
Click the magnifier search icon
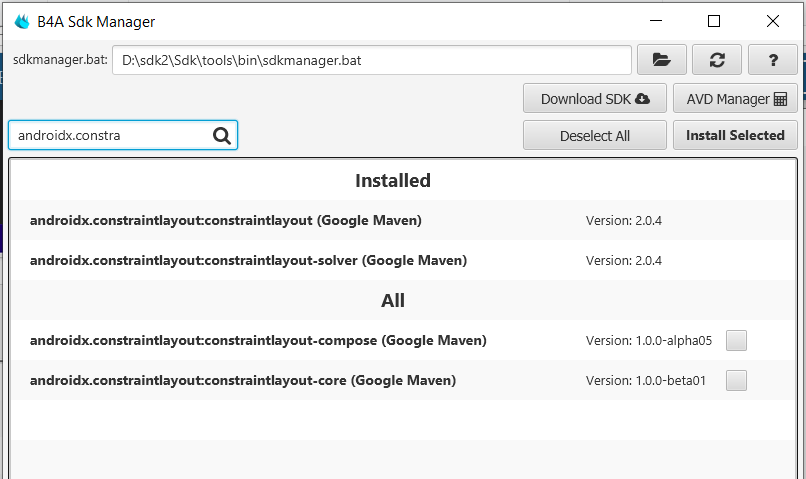[x=222, y=135]
